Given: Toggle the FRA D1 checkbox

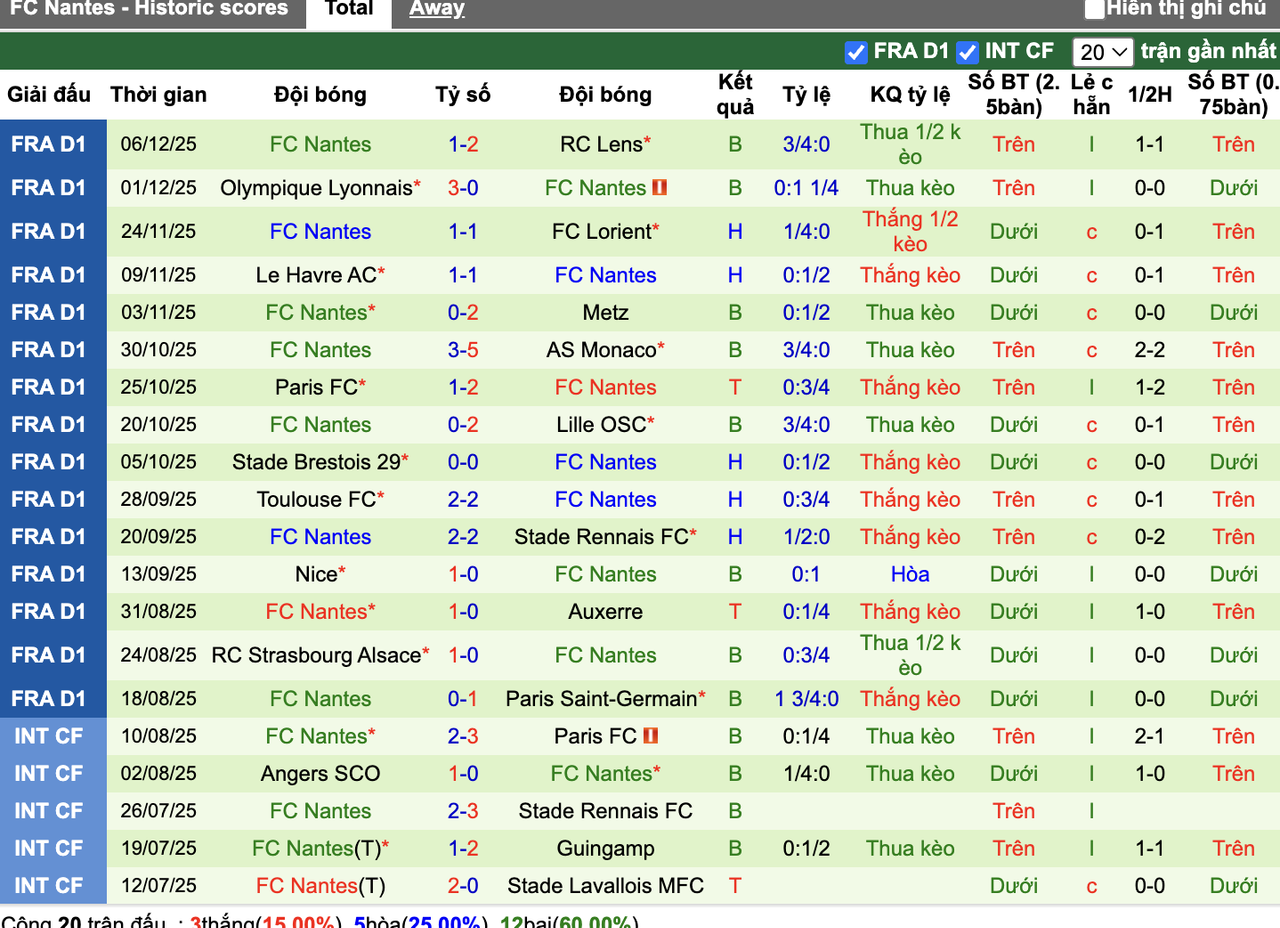Looking at the screenshot, I should coord(856,52).
